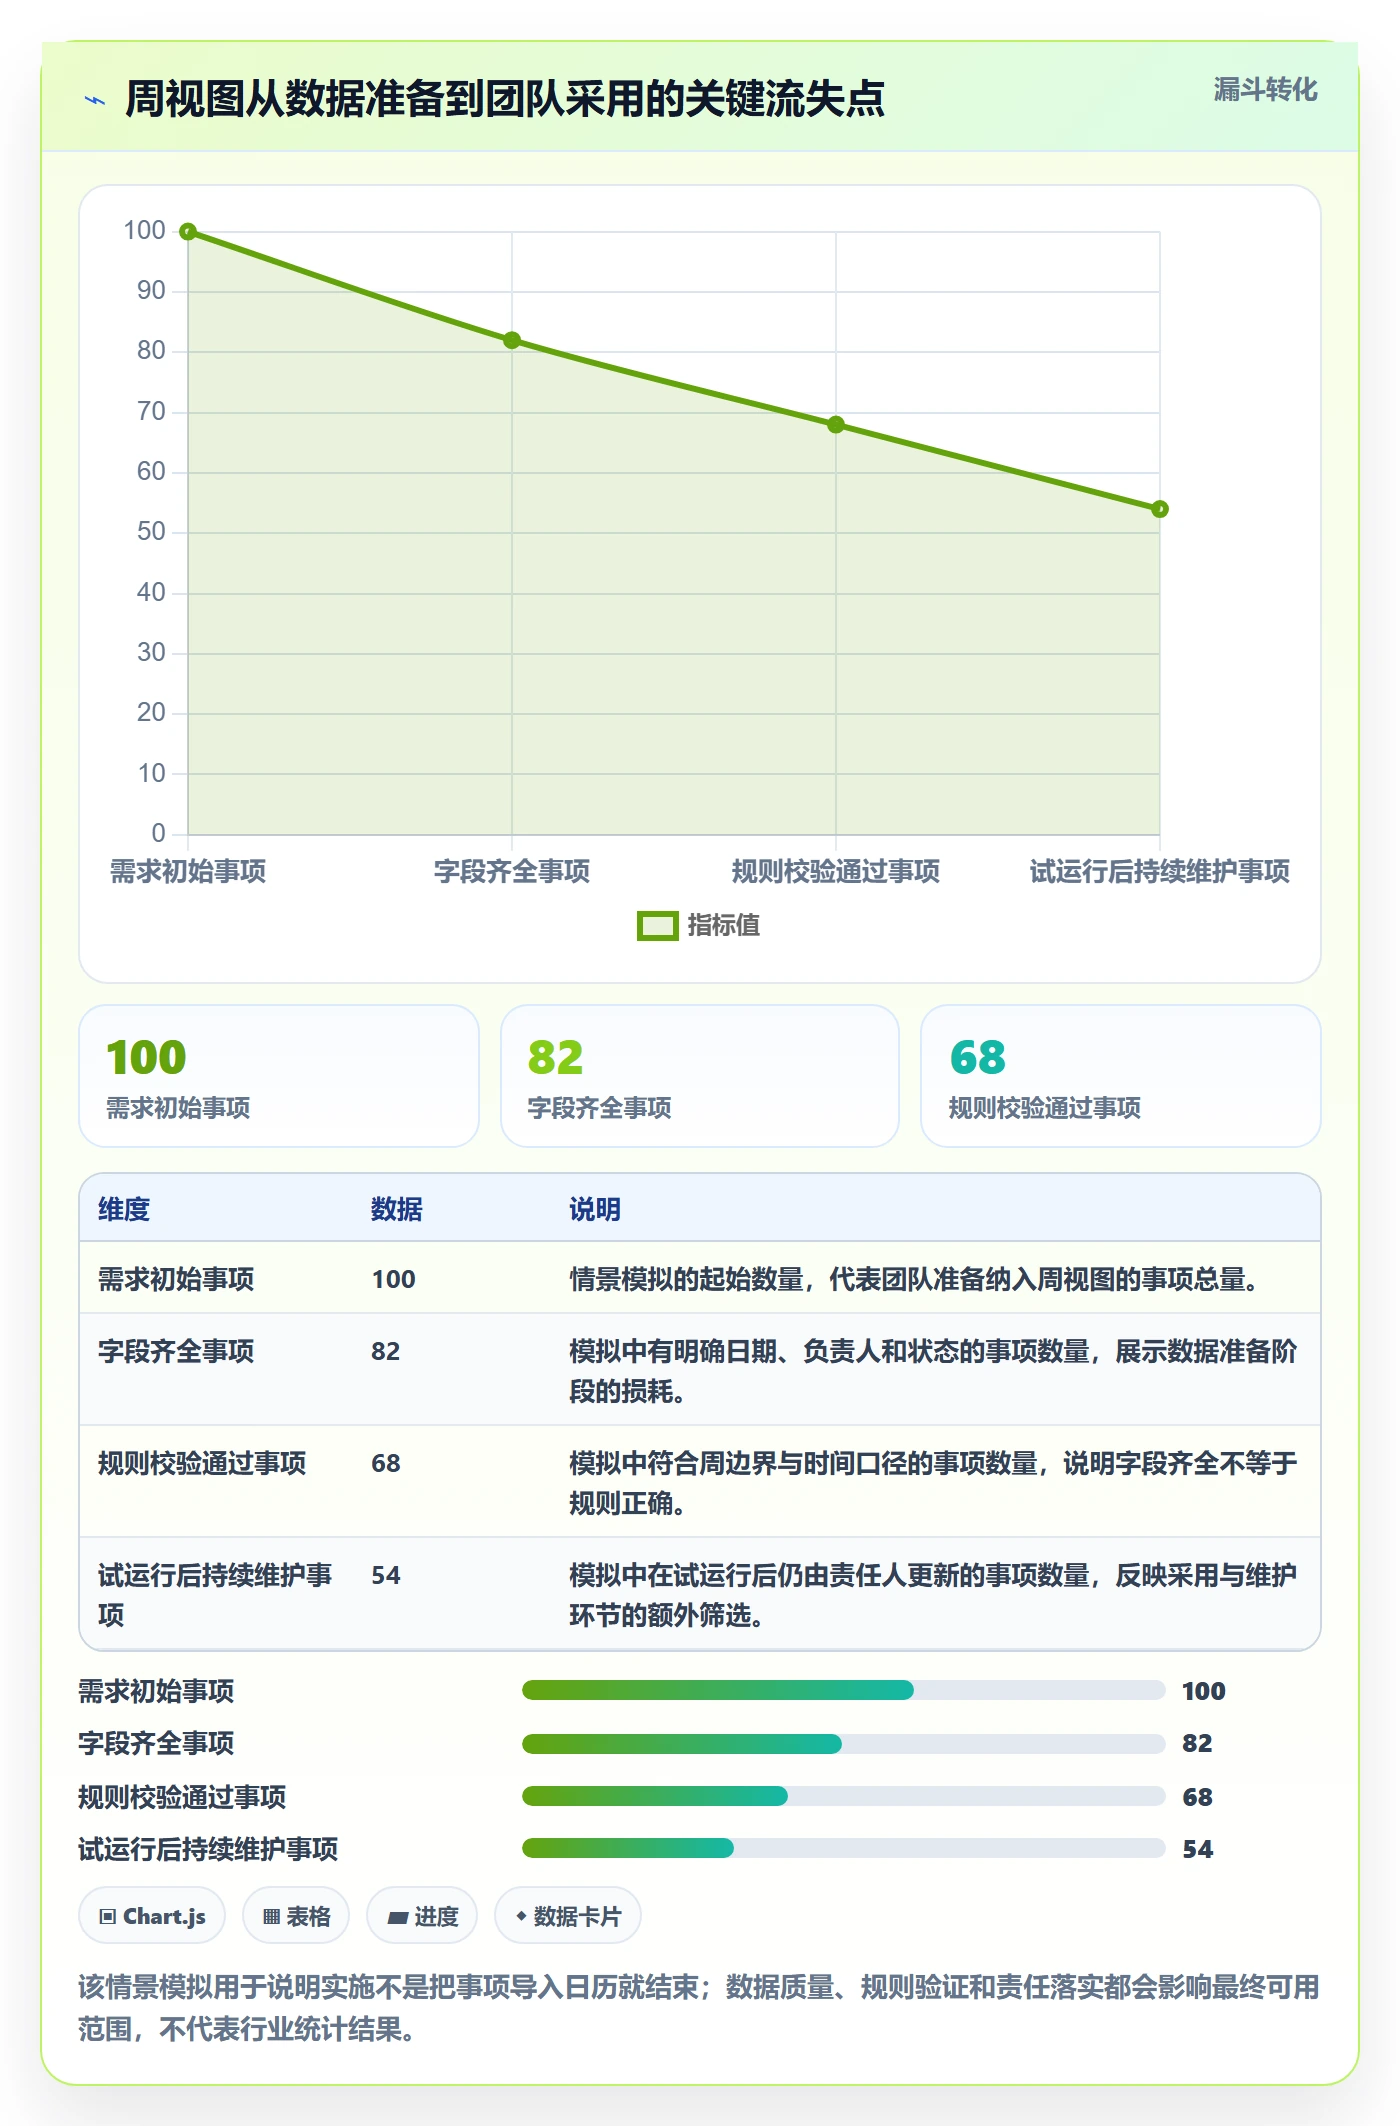Viewport: 1400px width, 2126px height.
Task: Click the 进度 chip
Action: 422,1916
